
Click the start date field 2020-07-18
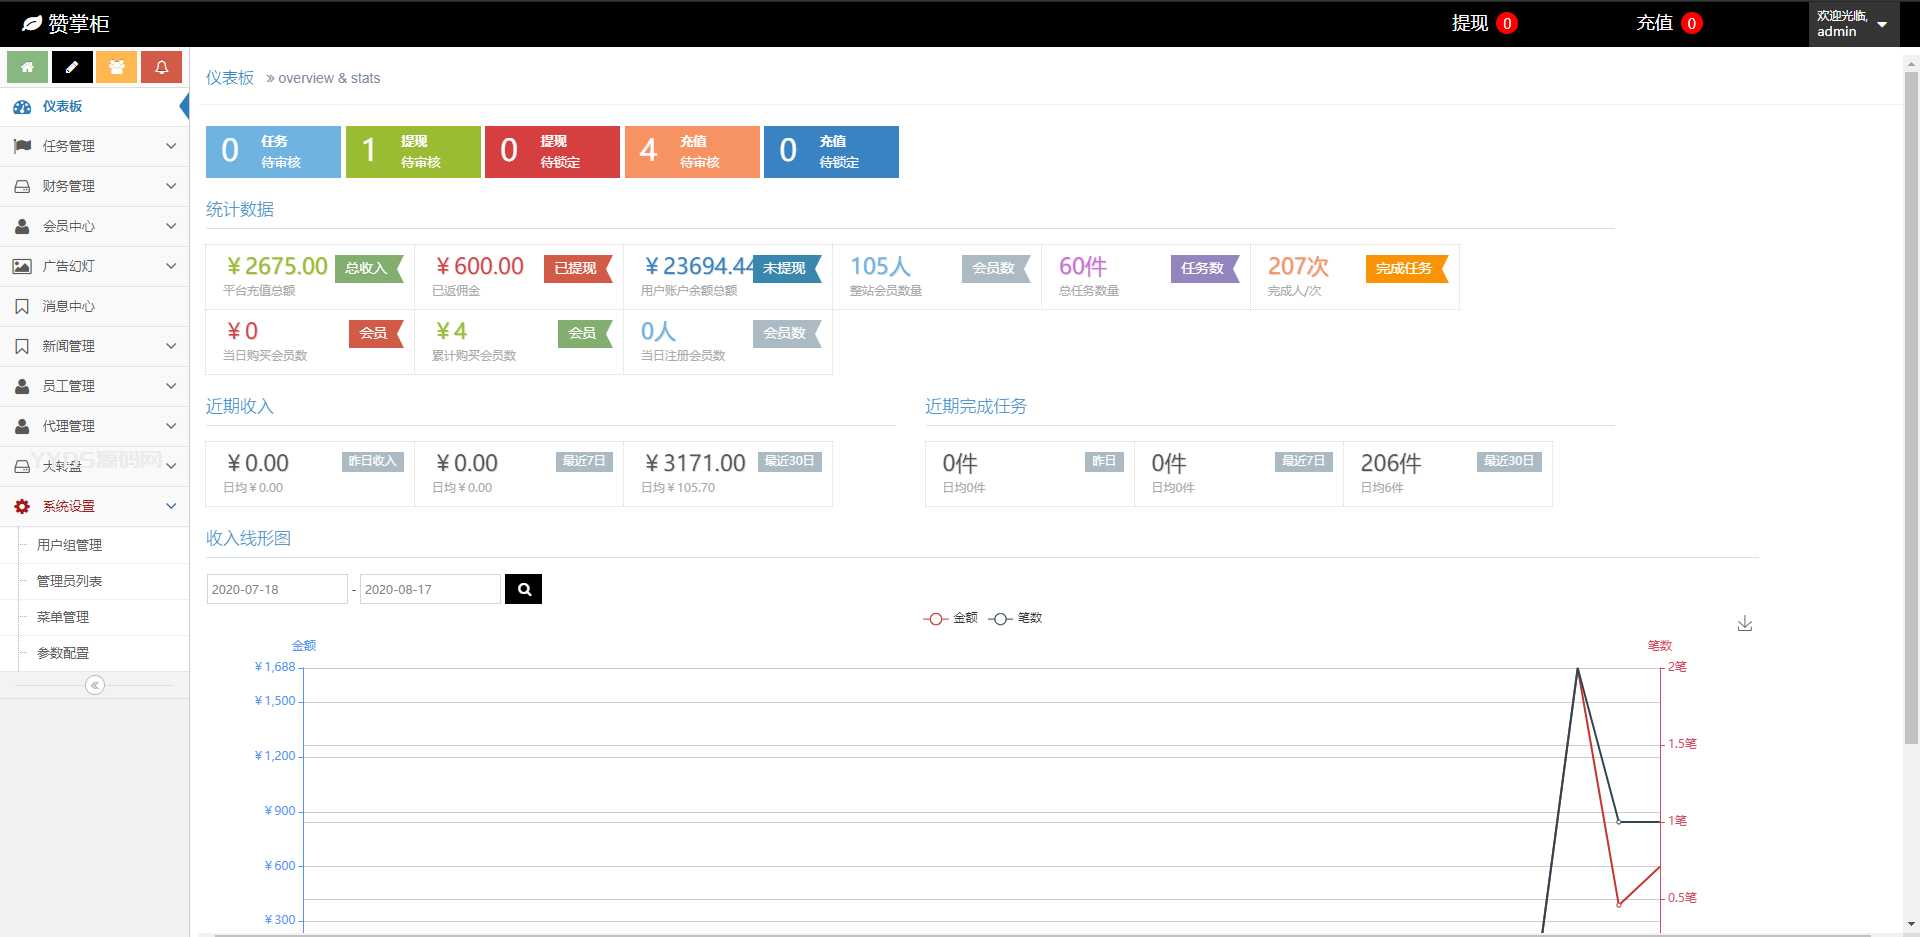[x=276, y=589]
